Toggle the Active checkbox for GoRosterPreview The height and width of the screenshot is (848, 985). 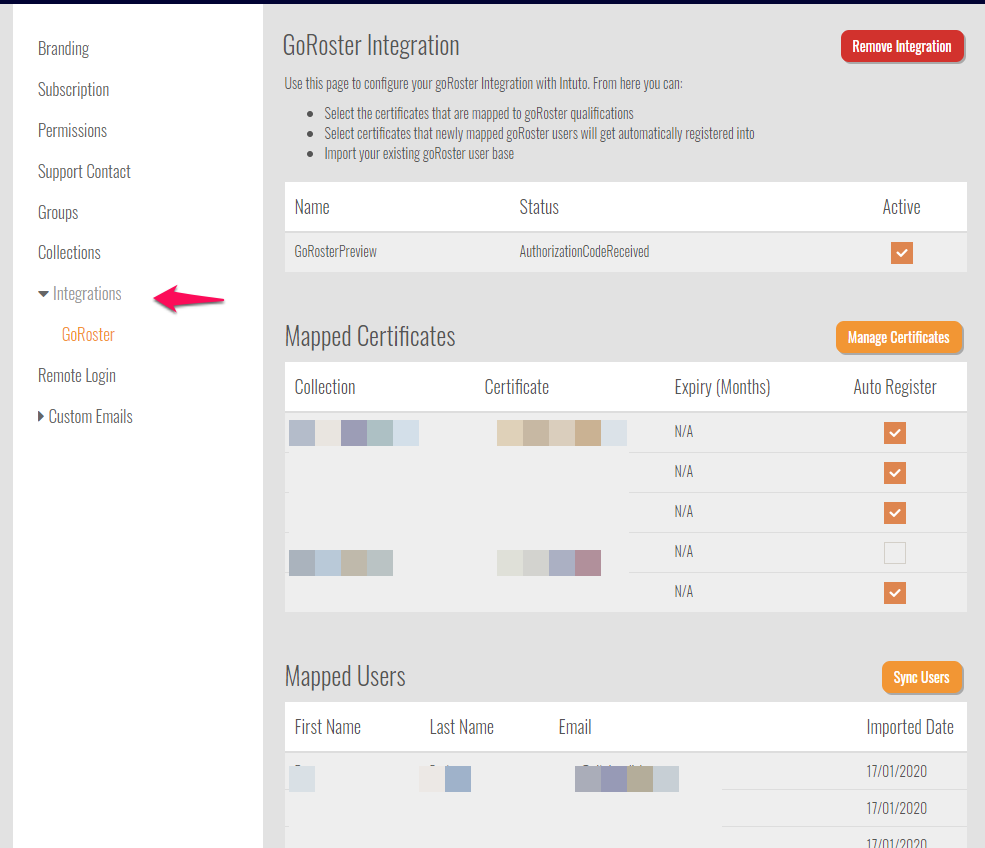pos(901,253)
